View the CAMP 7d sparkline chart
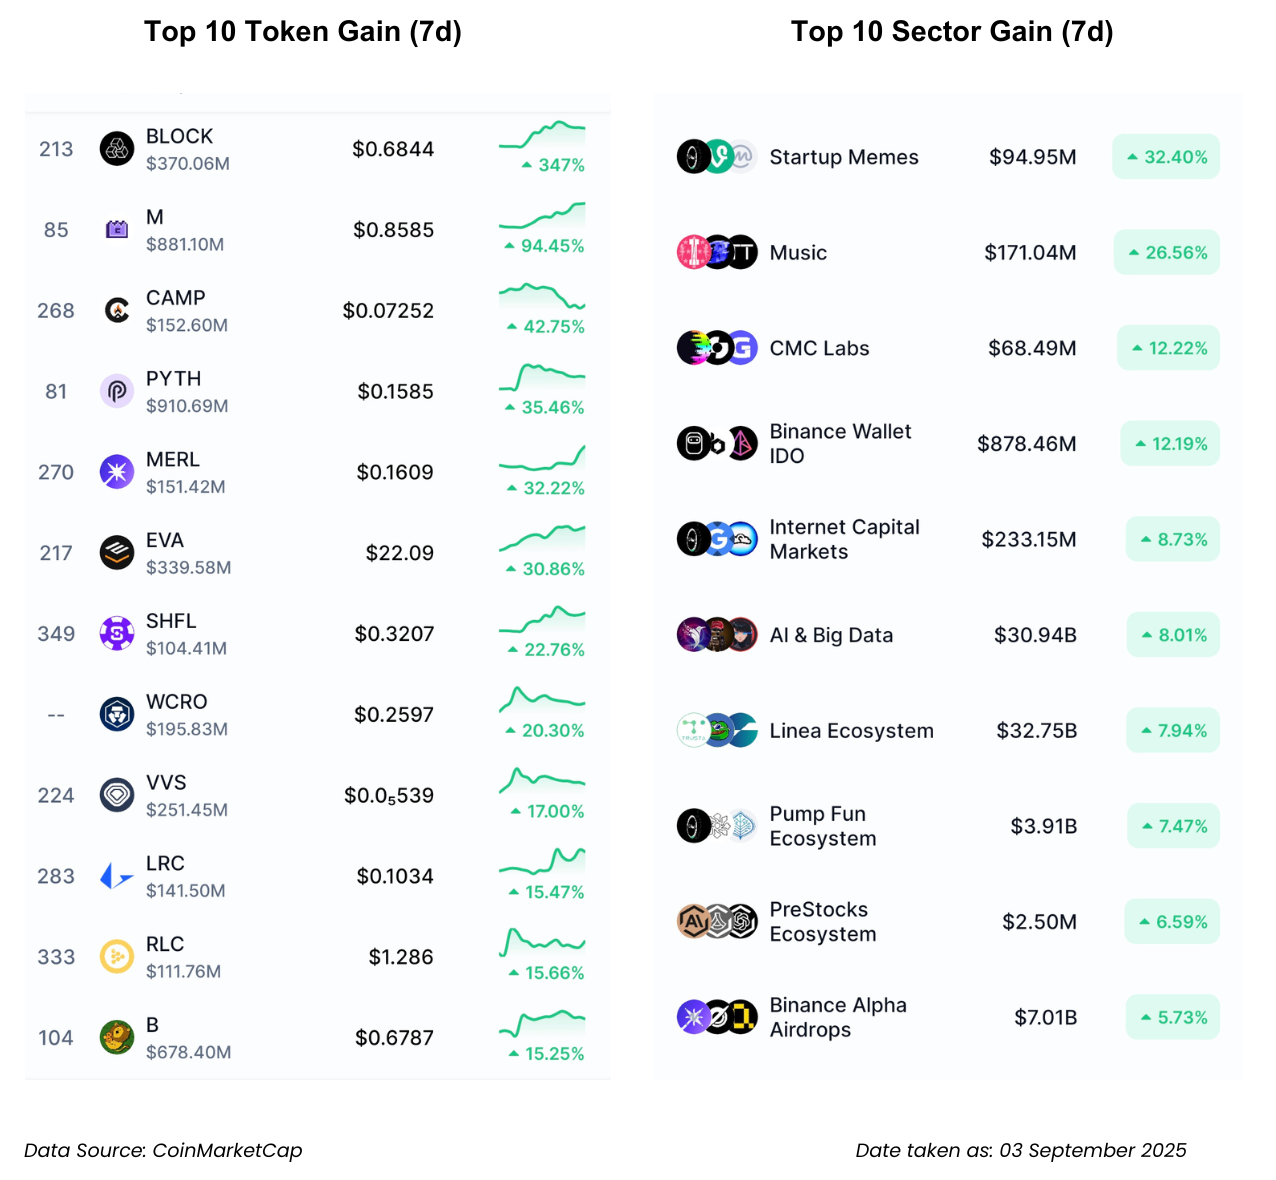Viewport: 1276px width, 1180px height. pos(542,297)
